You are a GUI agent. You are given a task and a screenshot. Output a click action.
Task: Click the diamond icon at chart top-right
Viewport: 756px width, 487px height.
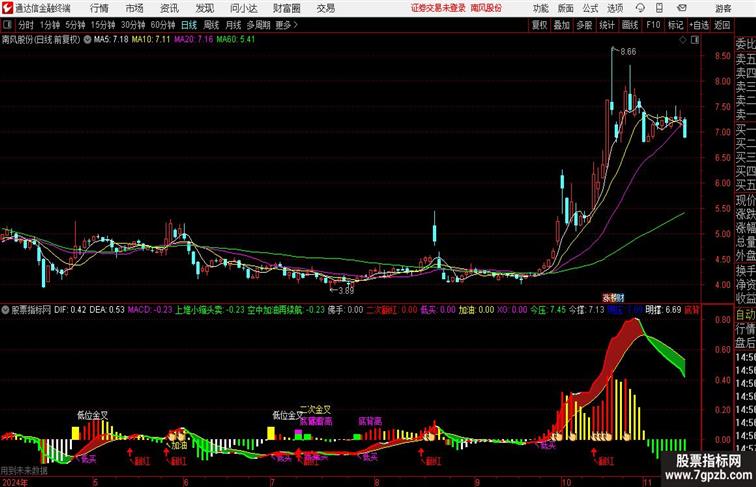[683, 41]
